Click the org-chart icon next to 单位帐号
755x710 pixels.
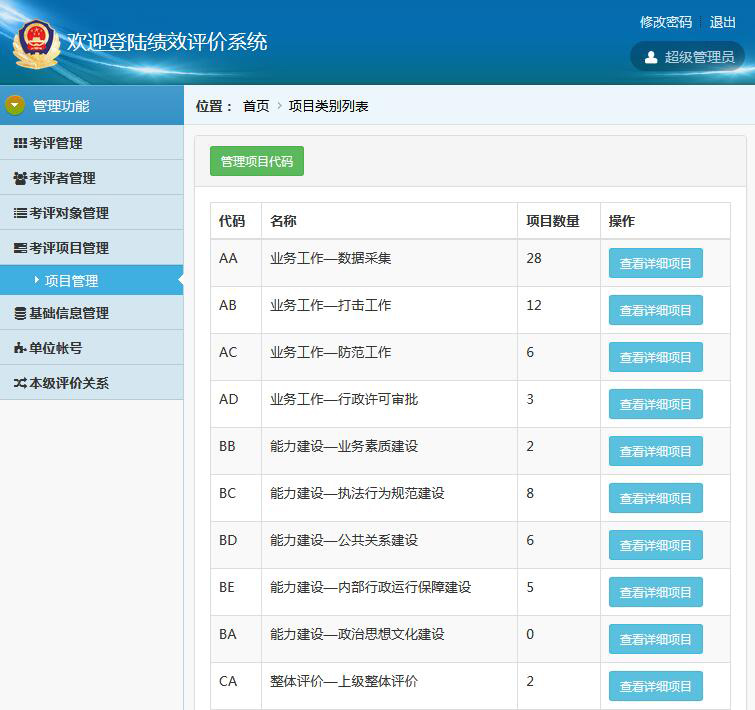click(20, 348)
